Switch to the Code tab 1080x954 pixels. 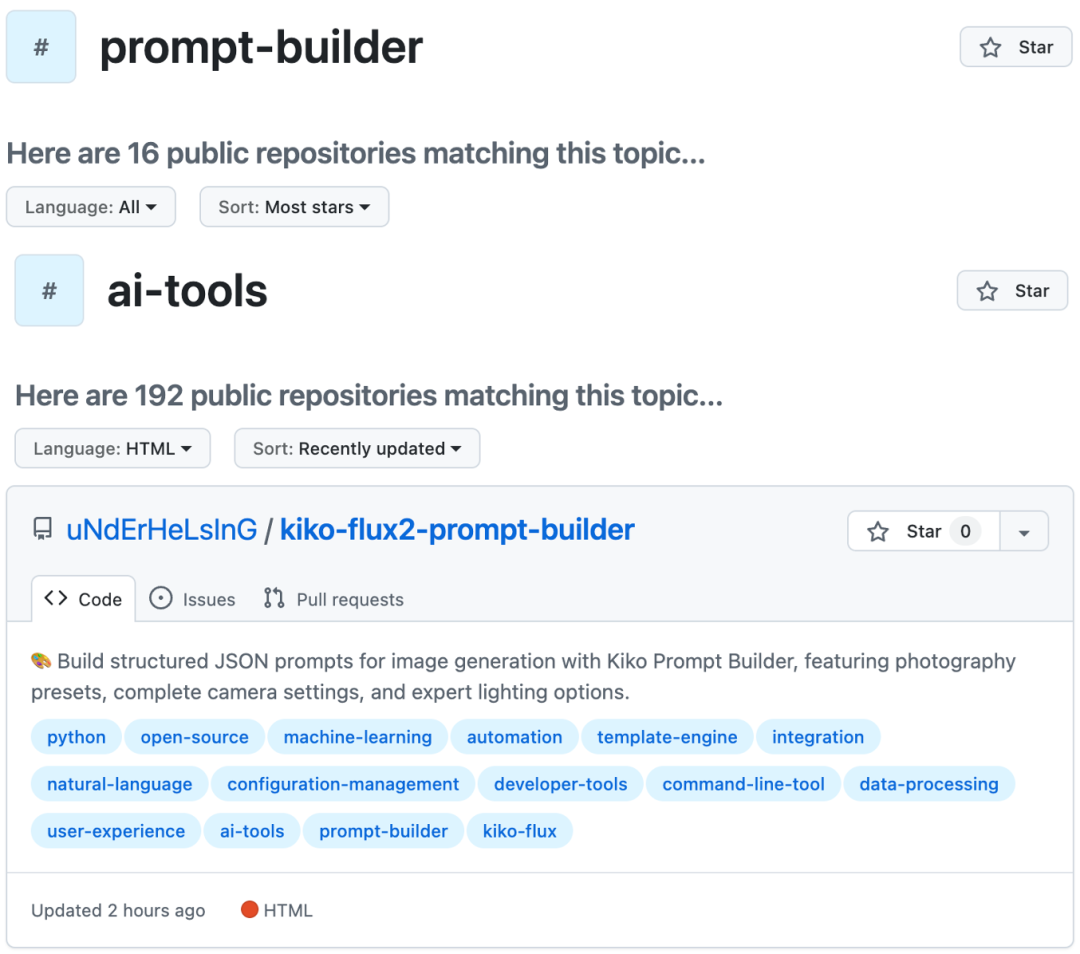[84, 599]
